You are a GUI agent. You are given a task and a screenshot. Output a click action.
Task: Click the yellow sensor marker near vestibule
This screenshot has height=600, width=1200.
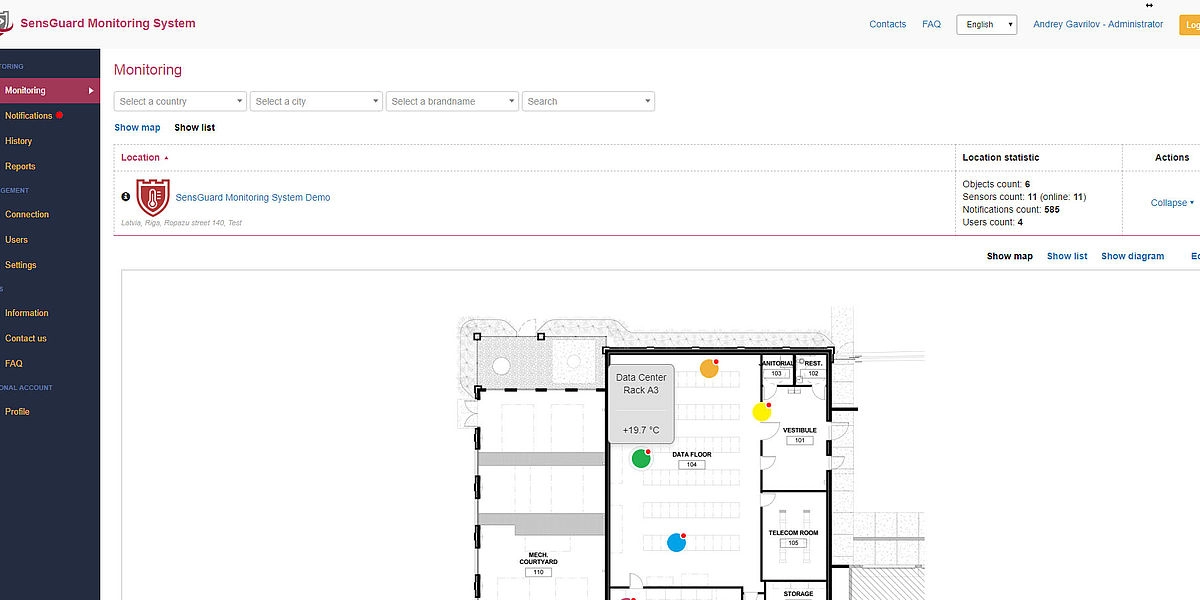(762, 412)
